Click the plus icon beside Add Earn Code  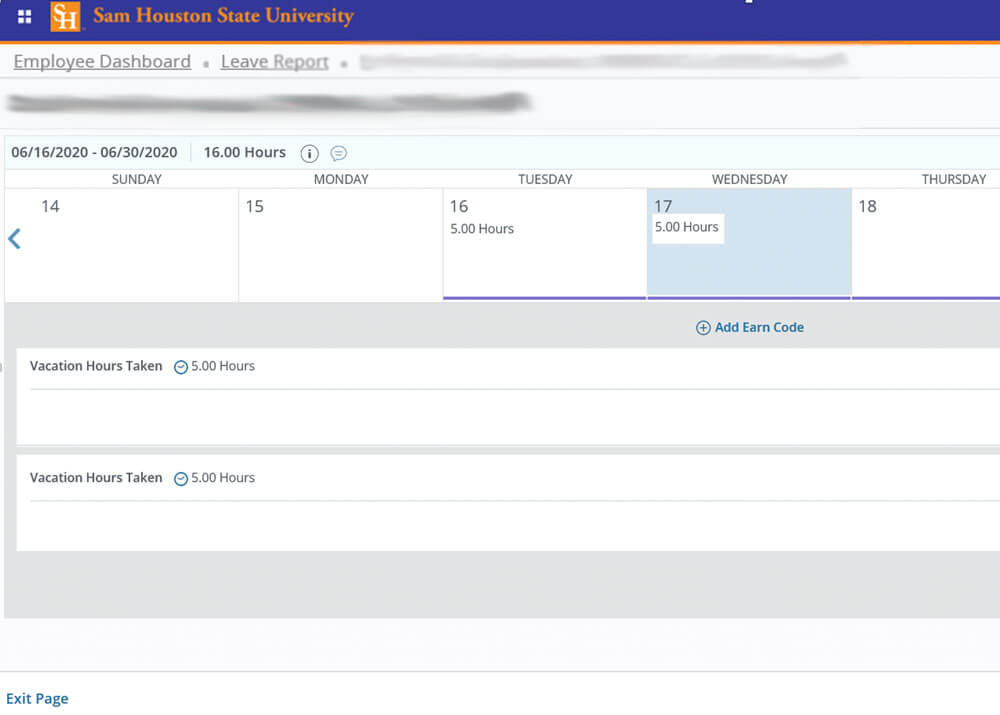(x=703, y=327)
